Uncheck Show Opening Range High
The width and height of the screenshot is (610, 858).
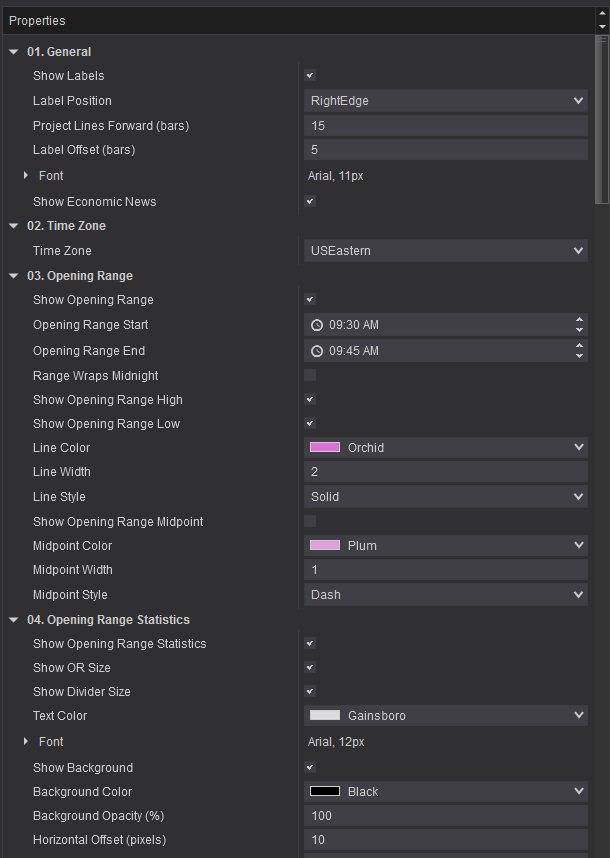pos(310,399)
